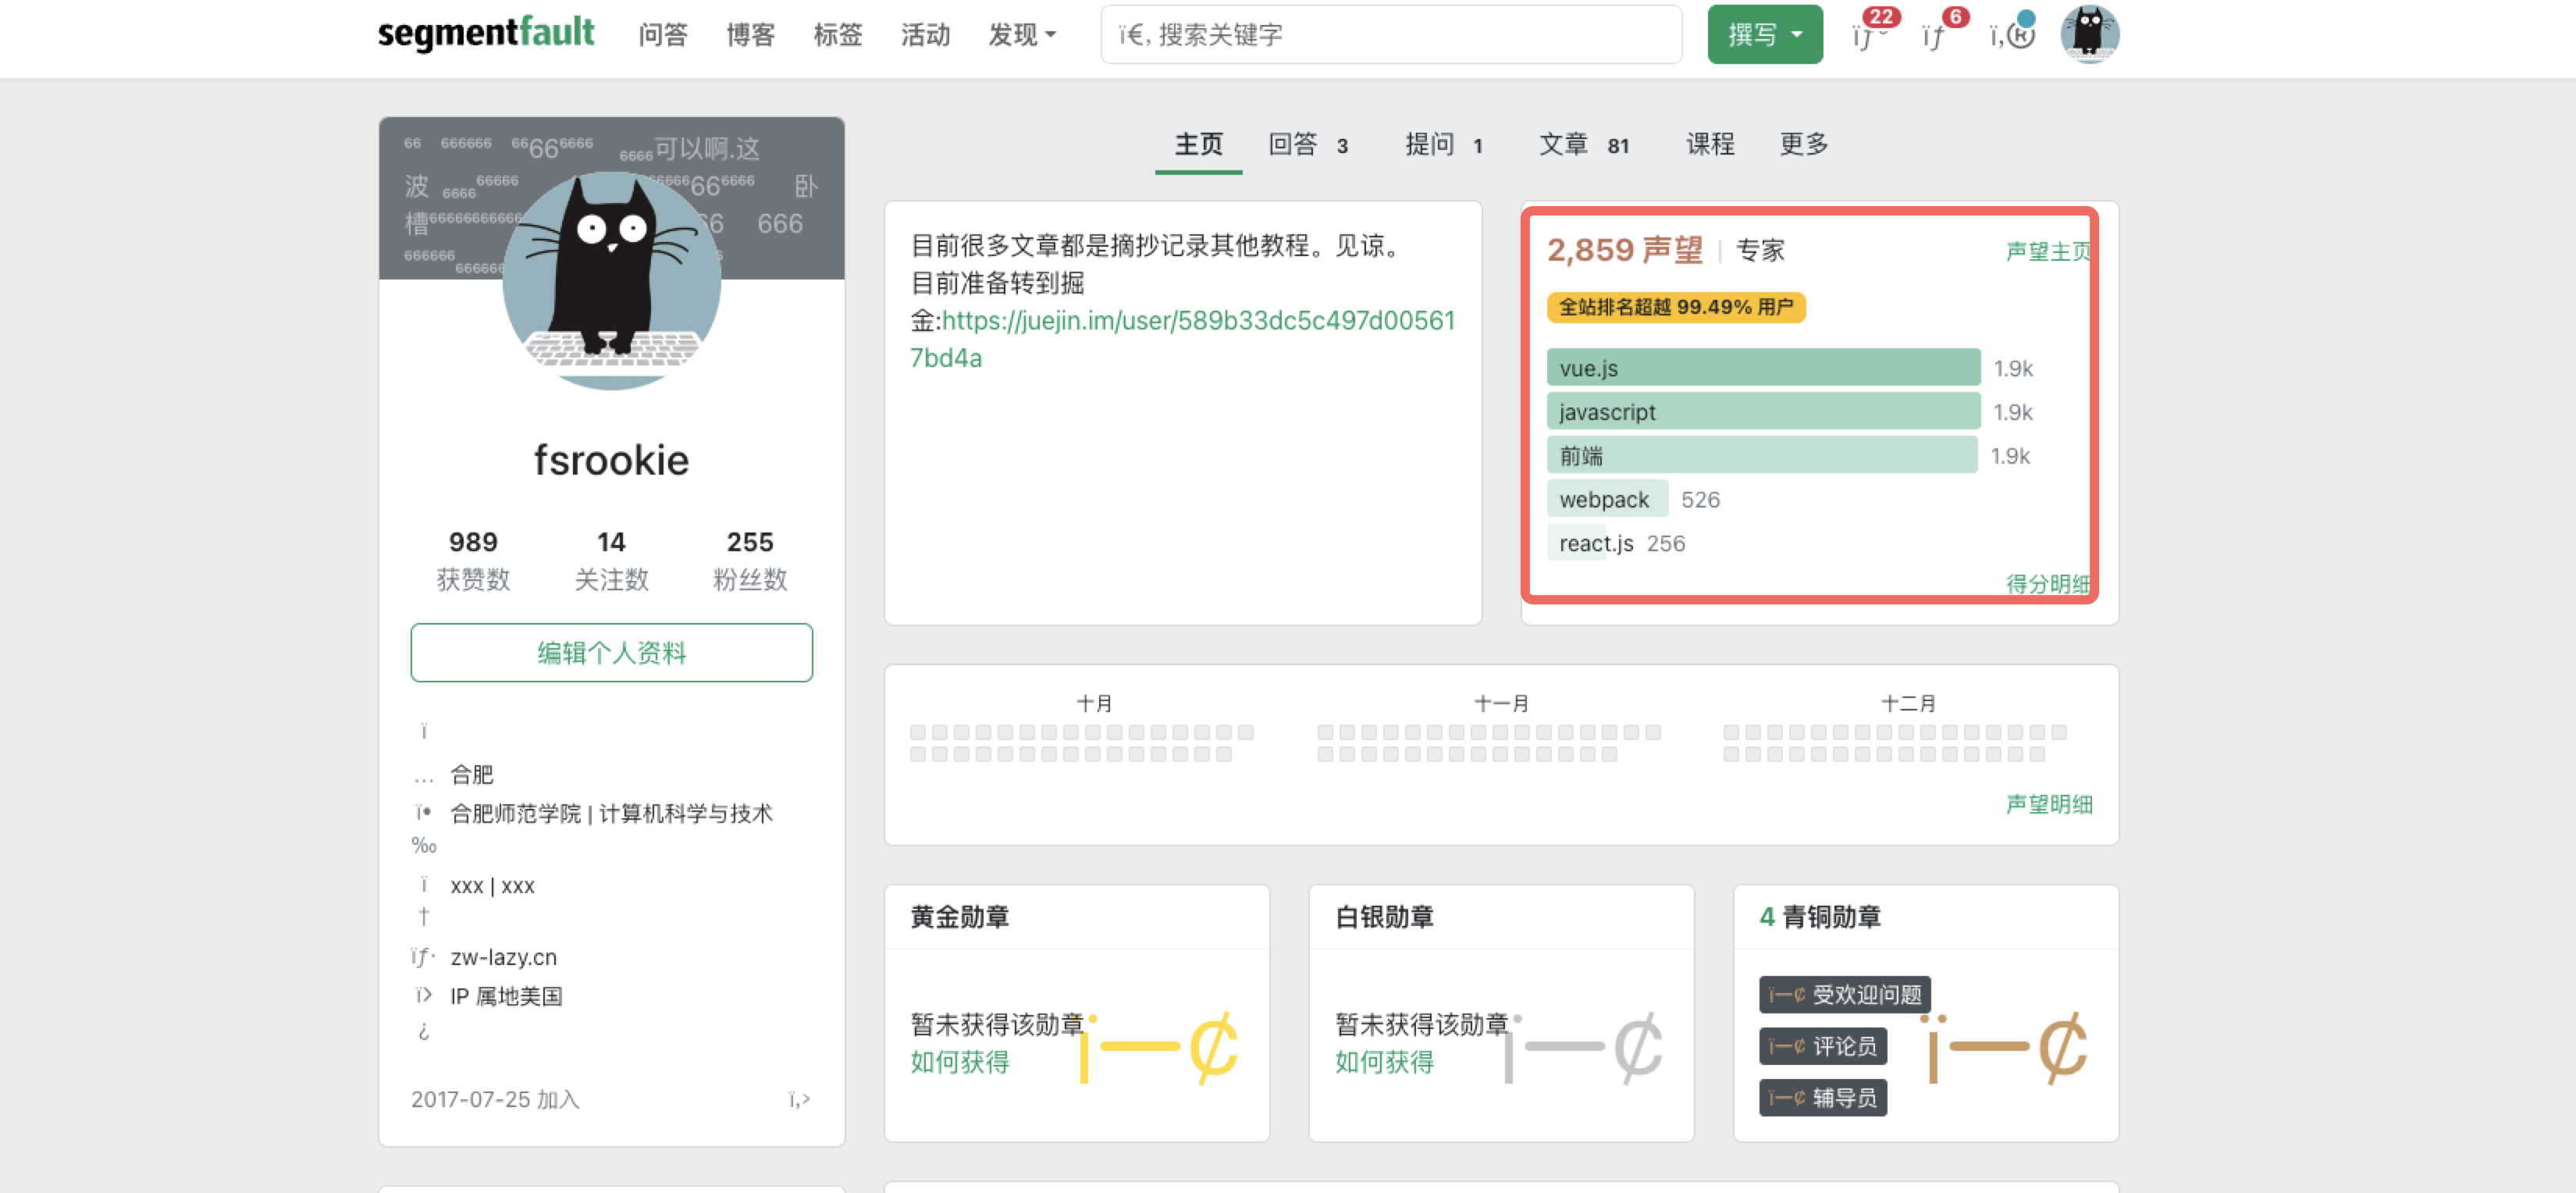Viewport: 2576px width, 1193px height.
Task: Click the fsrookie username
Action: click(611, 460)
